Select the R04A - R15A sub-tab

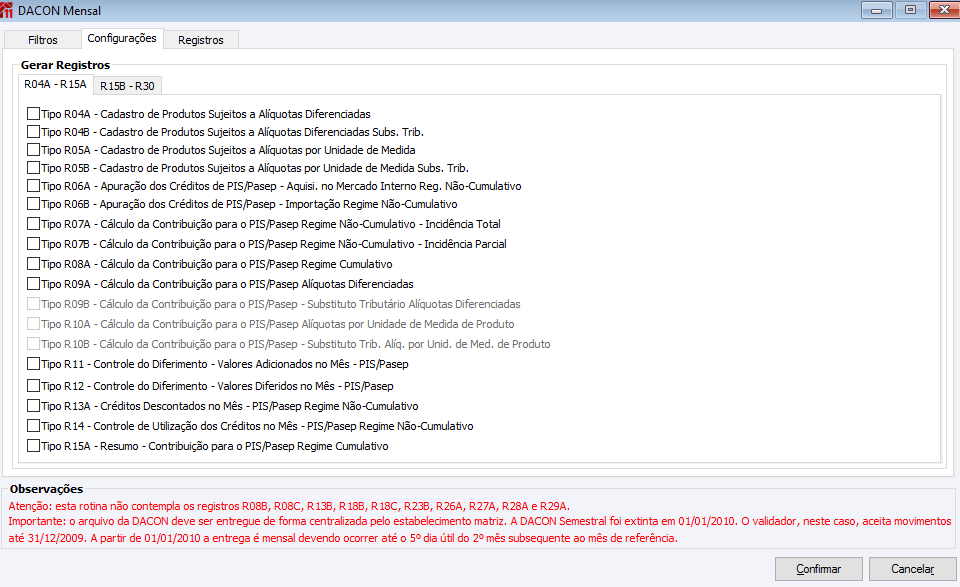tap(55, 84)
